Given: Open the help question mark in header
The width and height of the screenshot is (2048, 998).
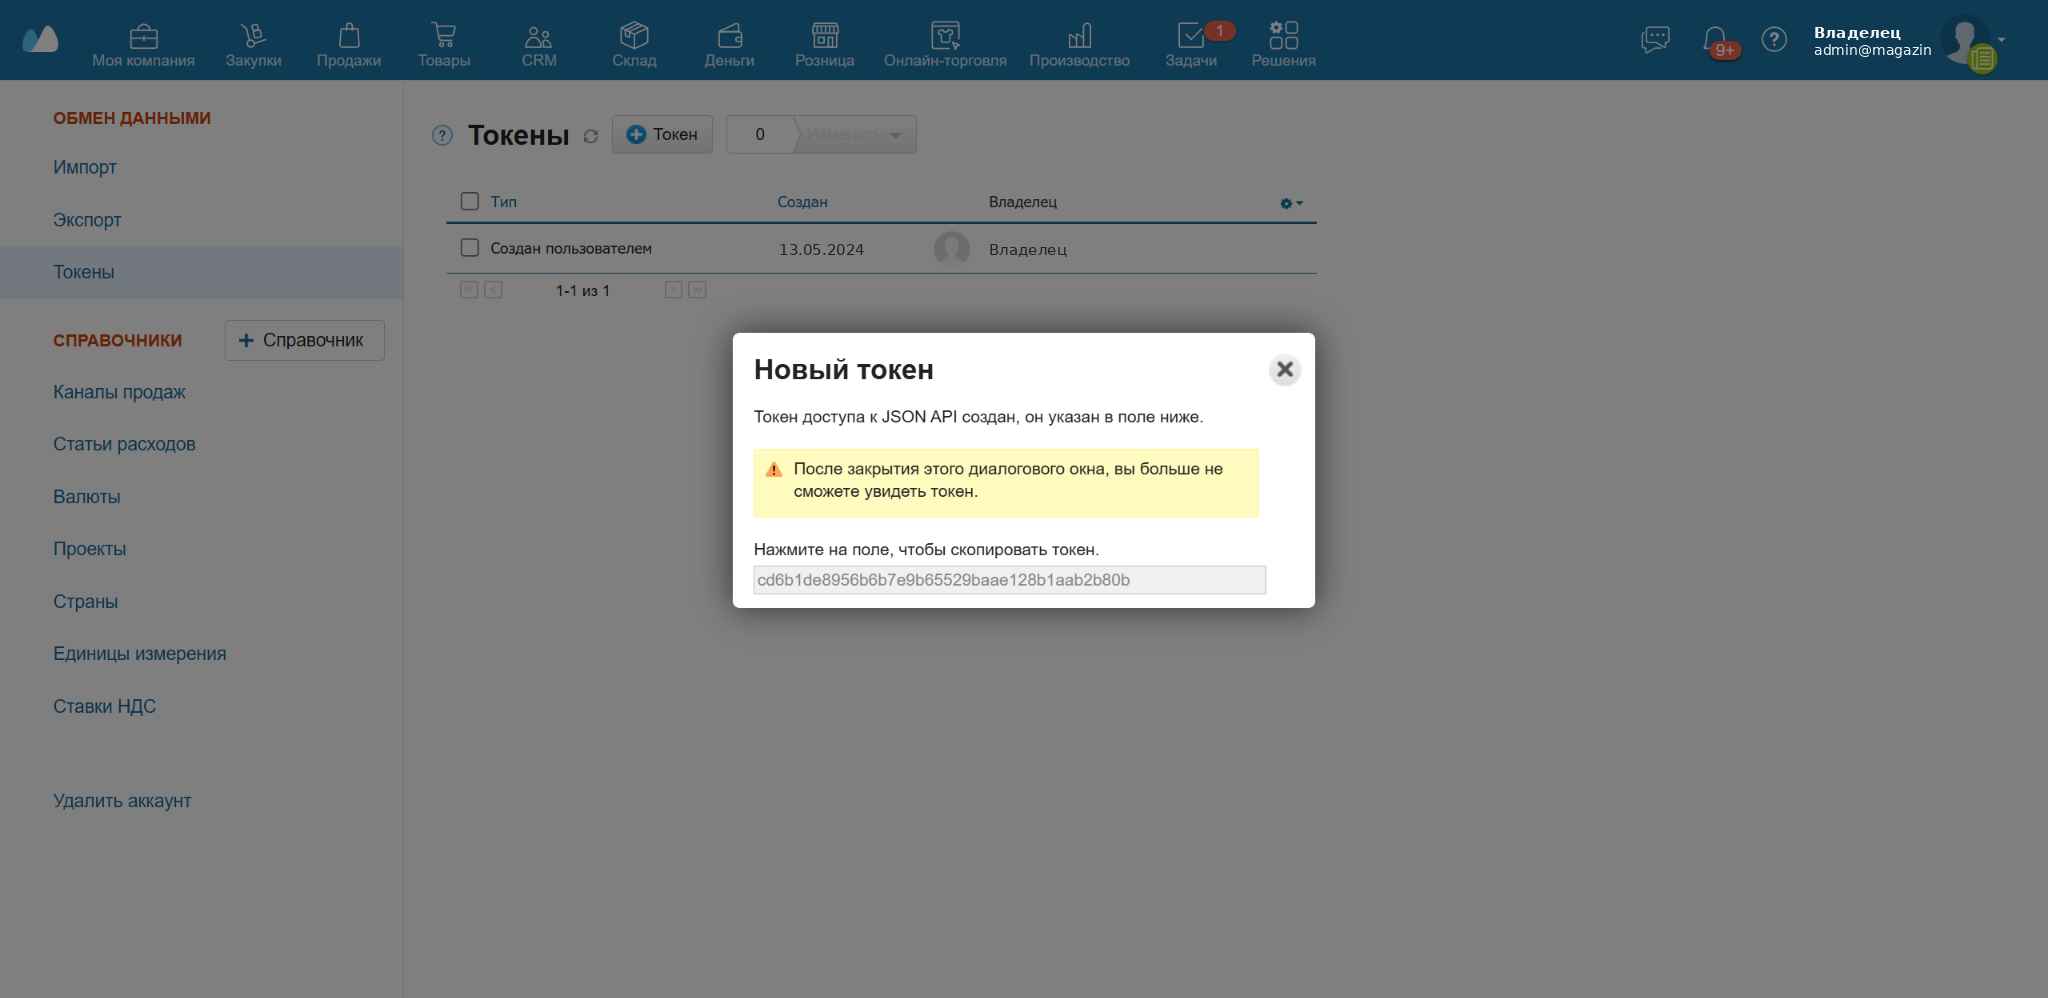Looking at the screenshot, I should (1774, 39).
